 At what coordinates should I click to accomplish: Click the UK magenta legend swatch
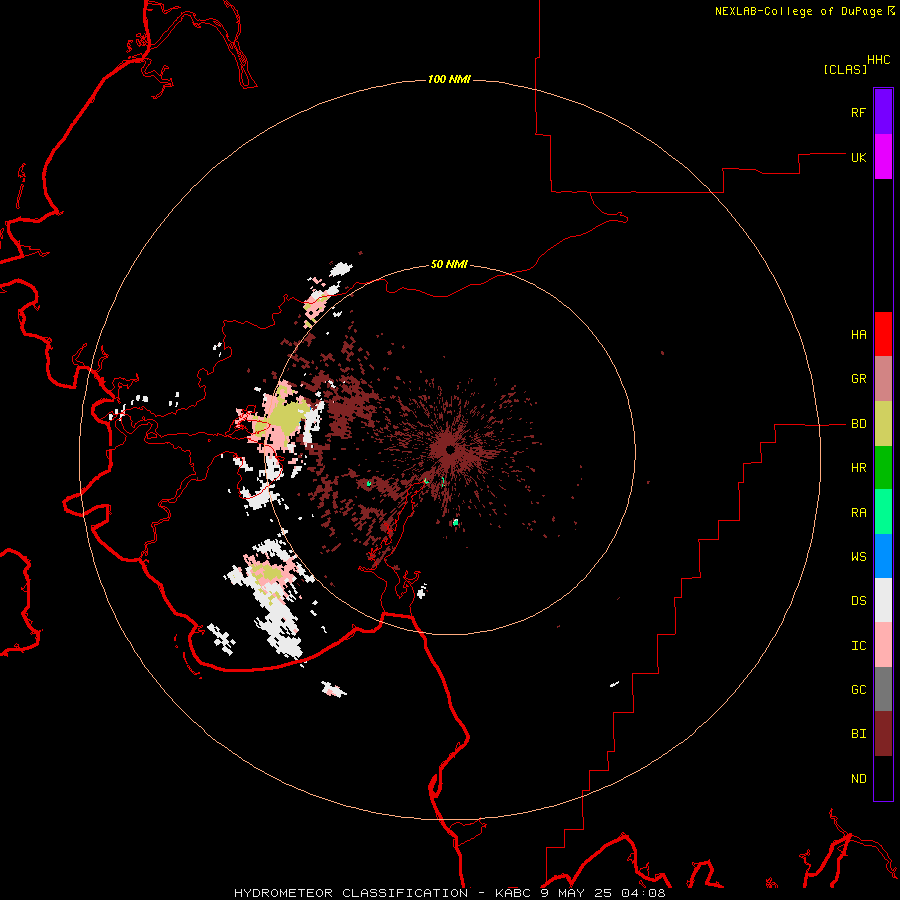pyautogui.click(x=883, y=157)
